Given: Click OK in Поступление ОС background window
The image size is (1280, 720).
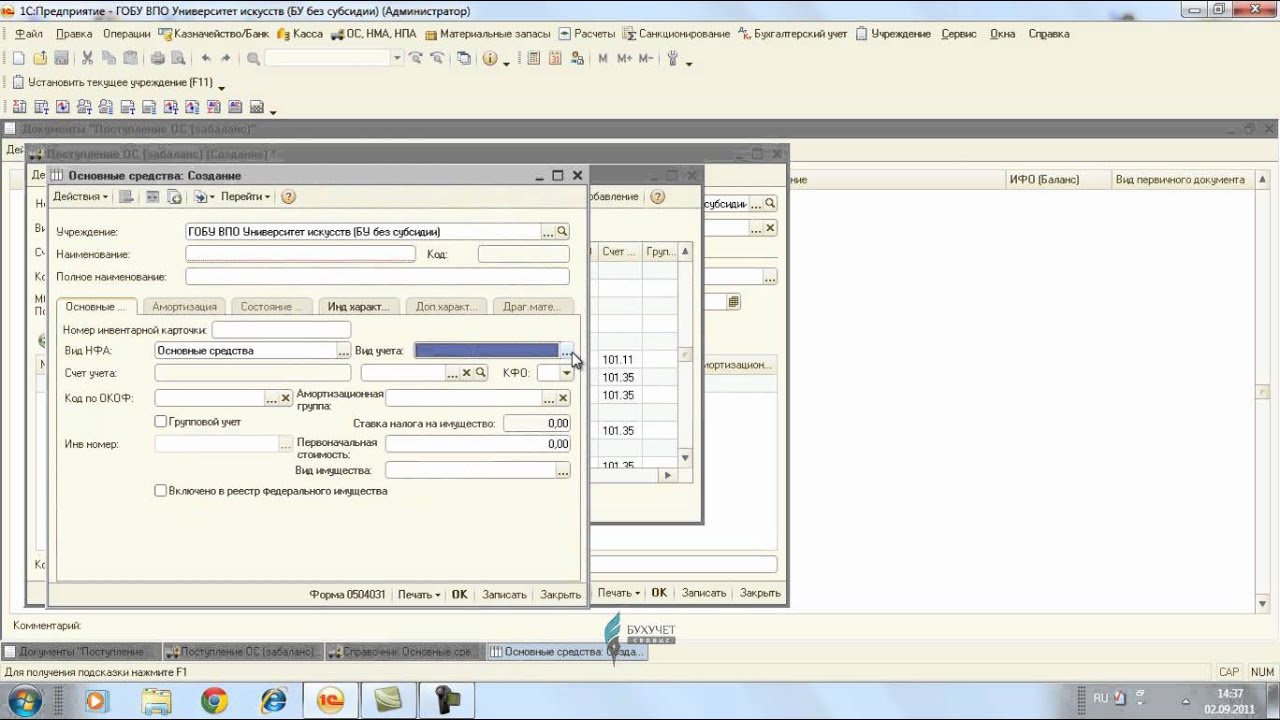Looking at the screenshot, I should coord(659,593).
